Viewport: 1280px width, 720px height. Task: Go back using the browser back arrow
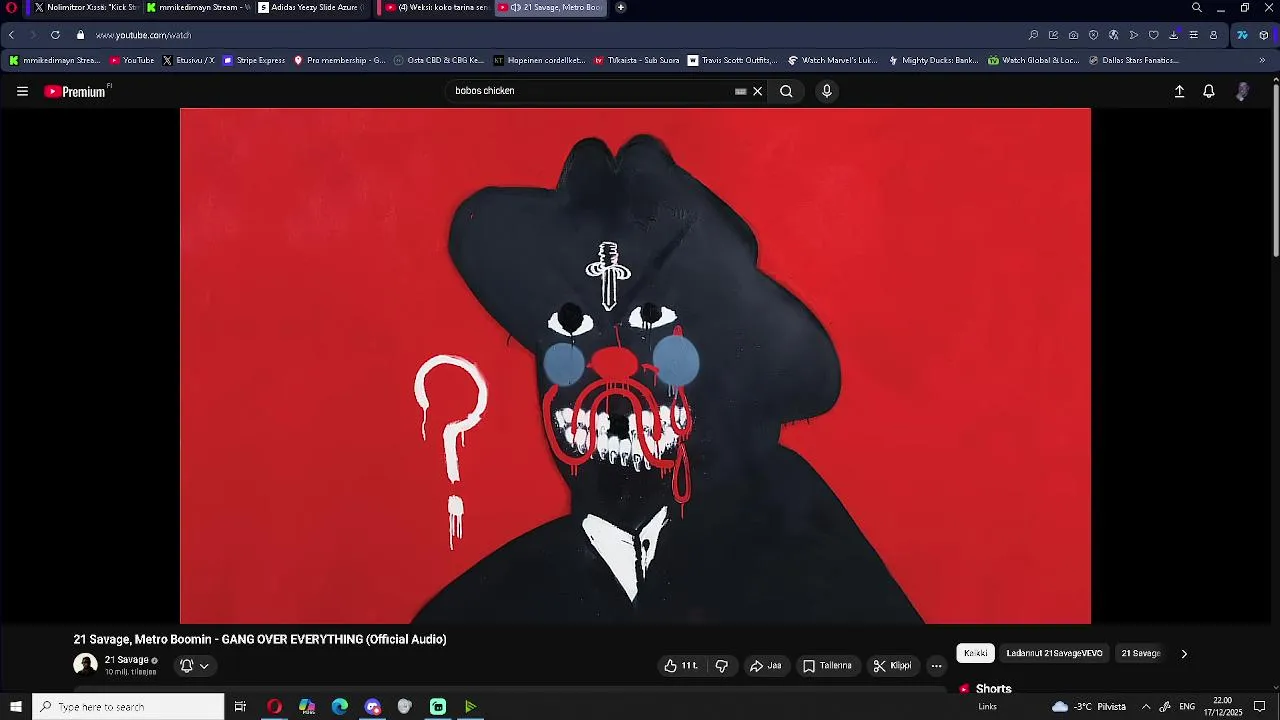[12, 35]
